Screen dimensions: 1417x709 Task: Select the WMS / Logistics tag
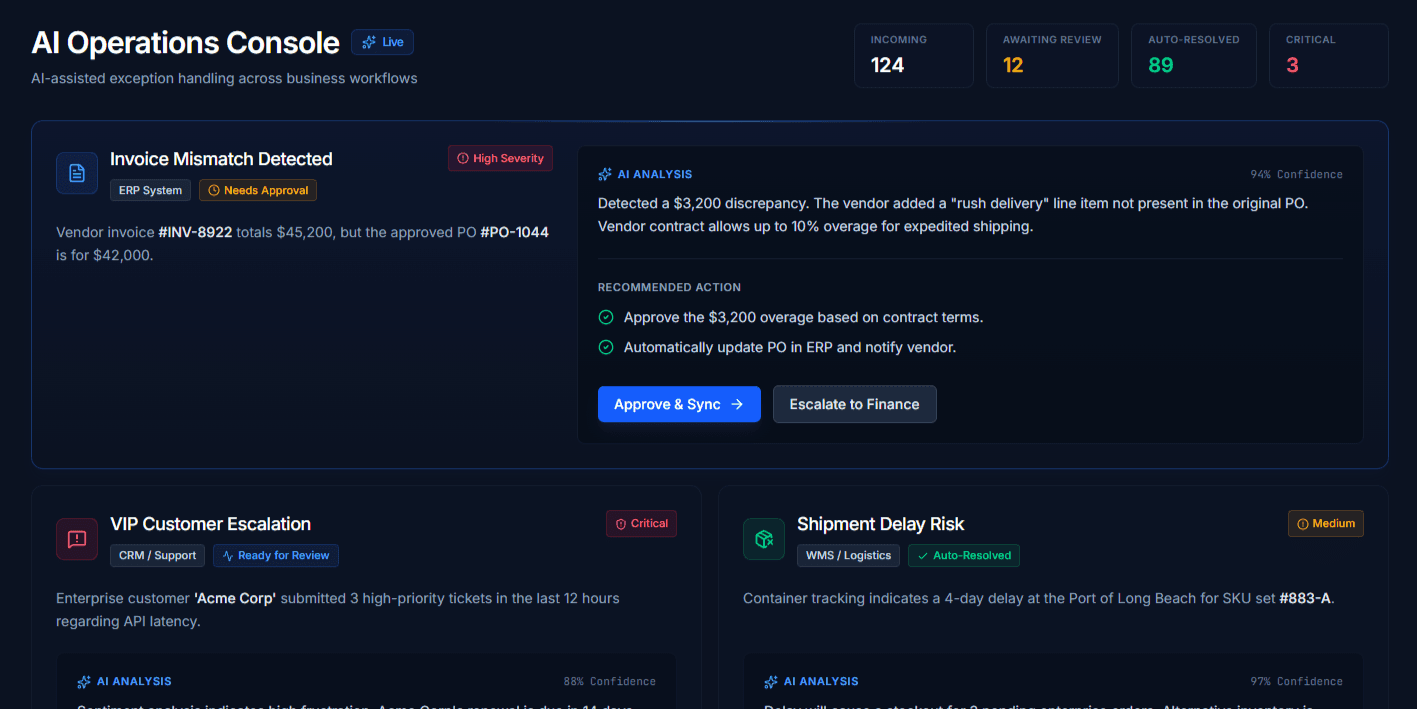point(848,555)
